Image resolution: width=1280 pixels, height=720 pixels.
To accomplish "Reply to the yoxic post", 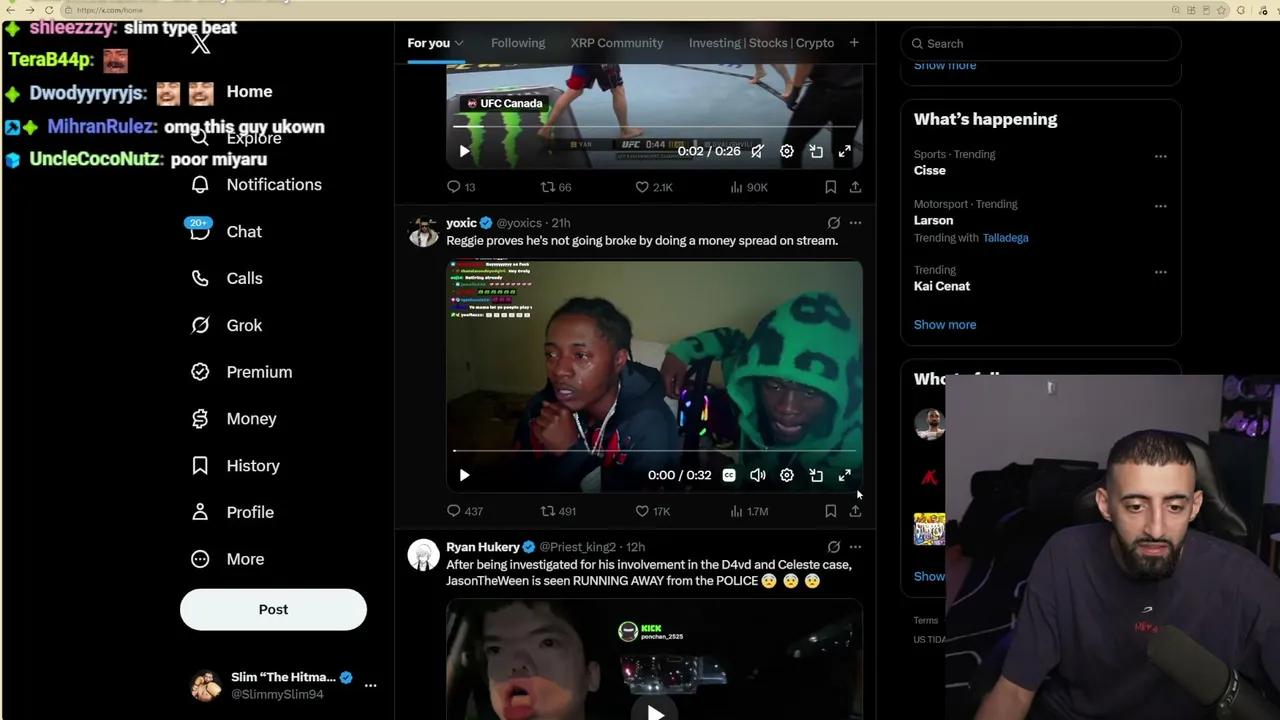I will pyautogui.click(x=464, y=511).
